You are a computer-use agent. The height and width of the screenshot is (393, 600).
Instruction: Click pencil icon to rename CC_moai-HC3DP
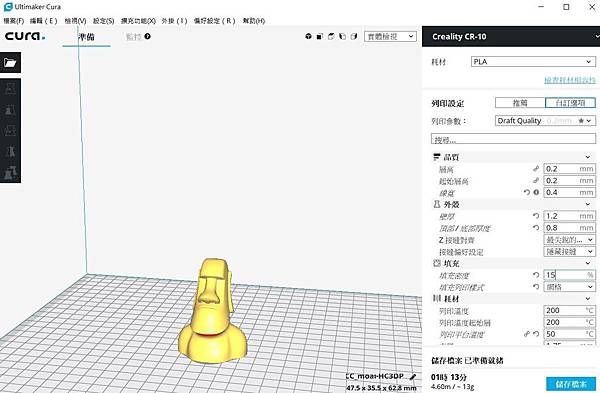pos(412,377)
